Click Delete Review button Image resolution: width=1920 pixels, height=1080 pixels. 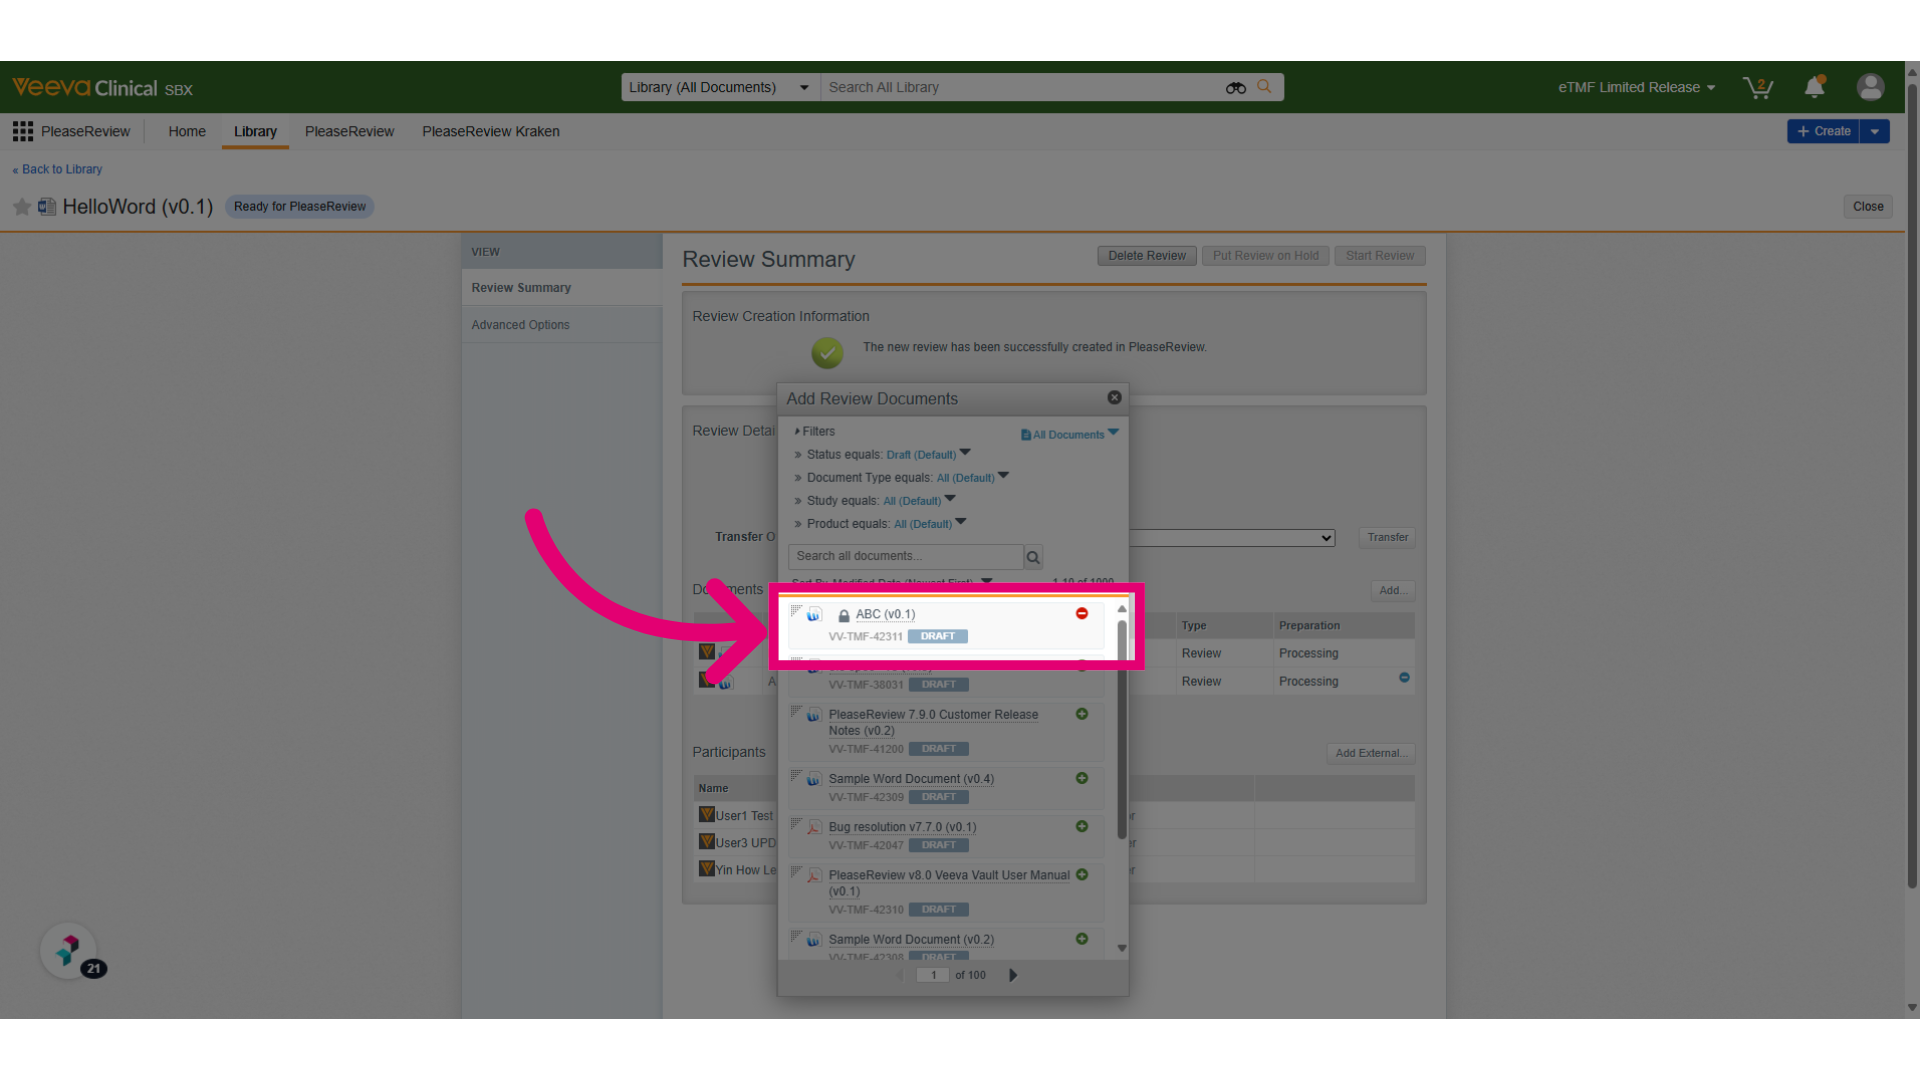click(x=1146, y=256)
